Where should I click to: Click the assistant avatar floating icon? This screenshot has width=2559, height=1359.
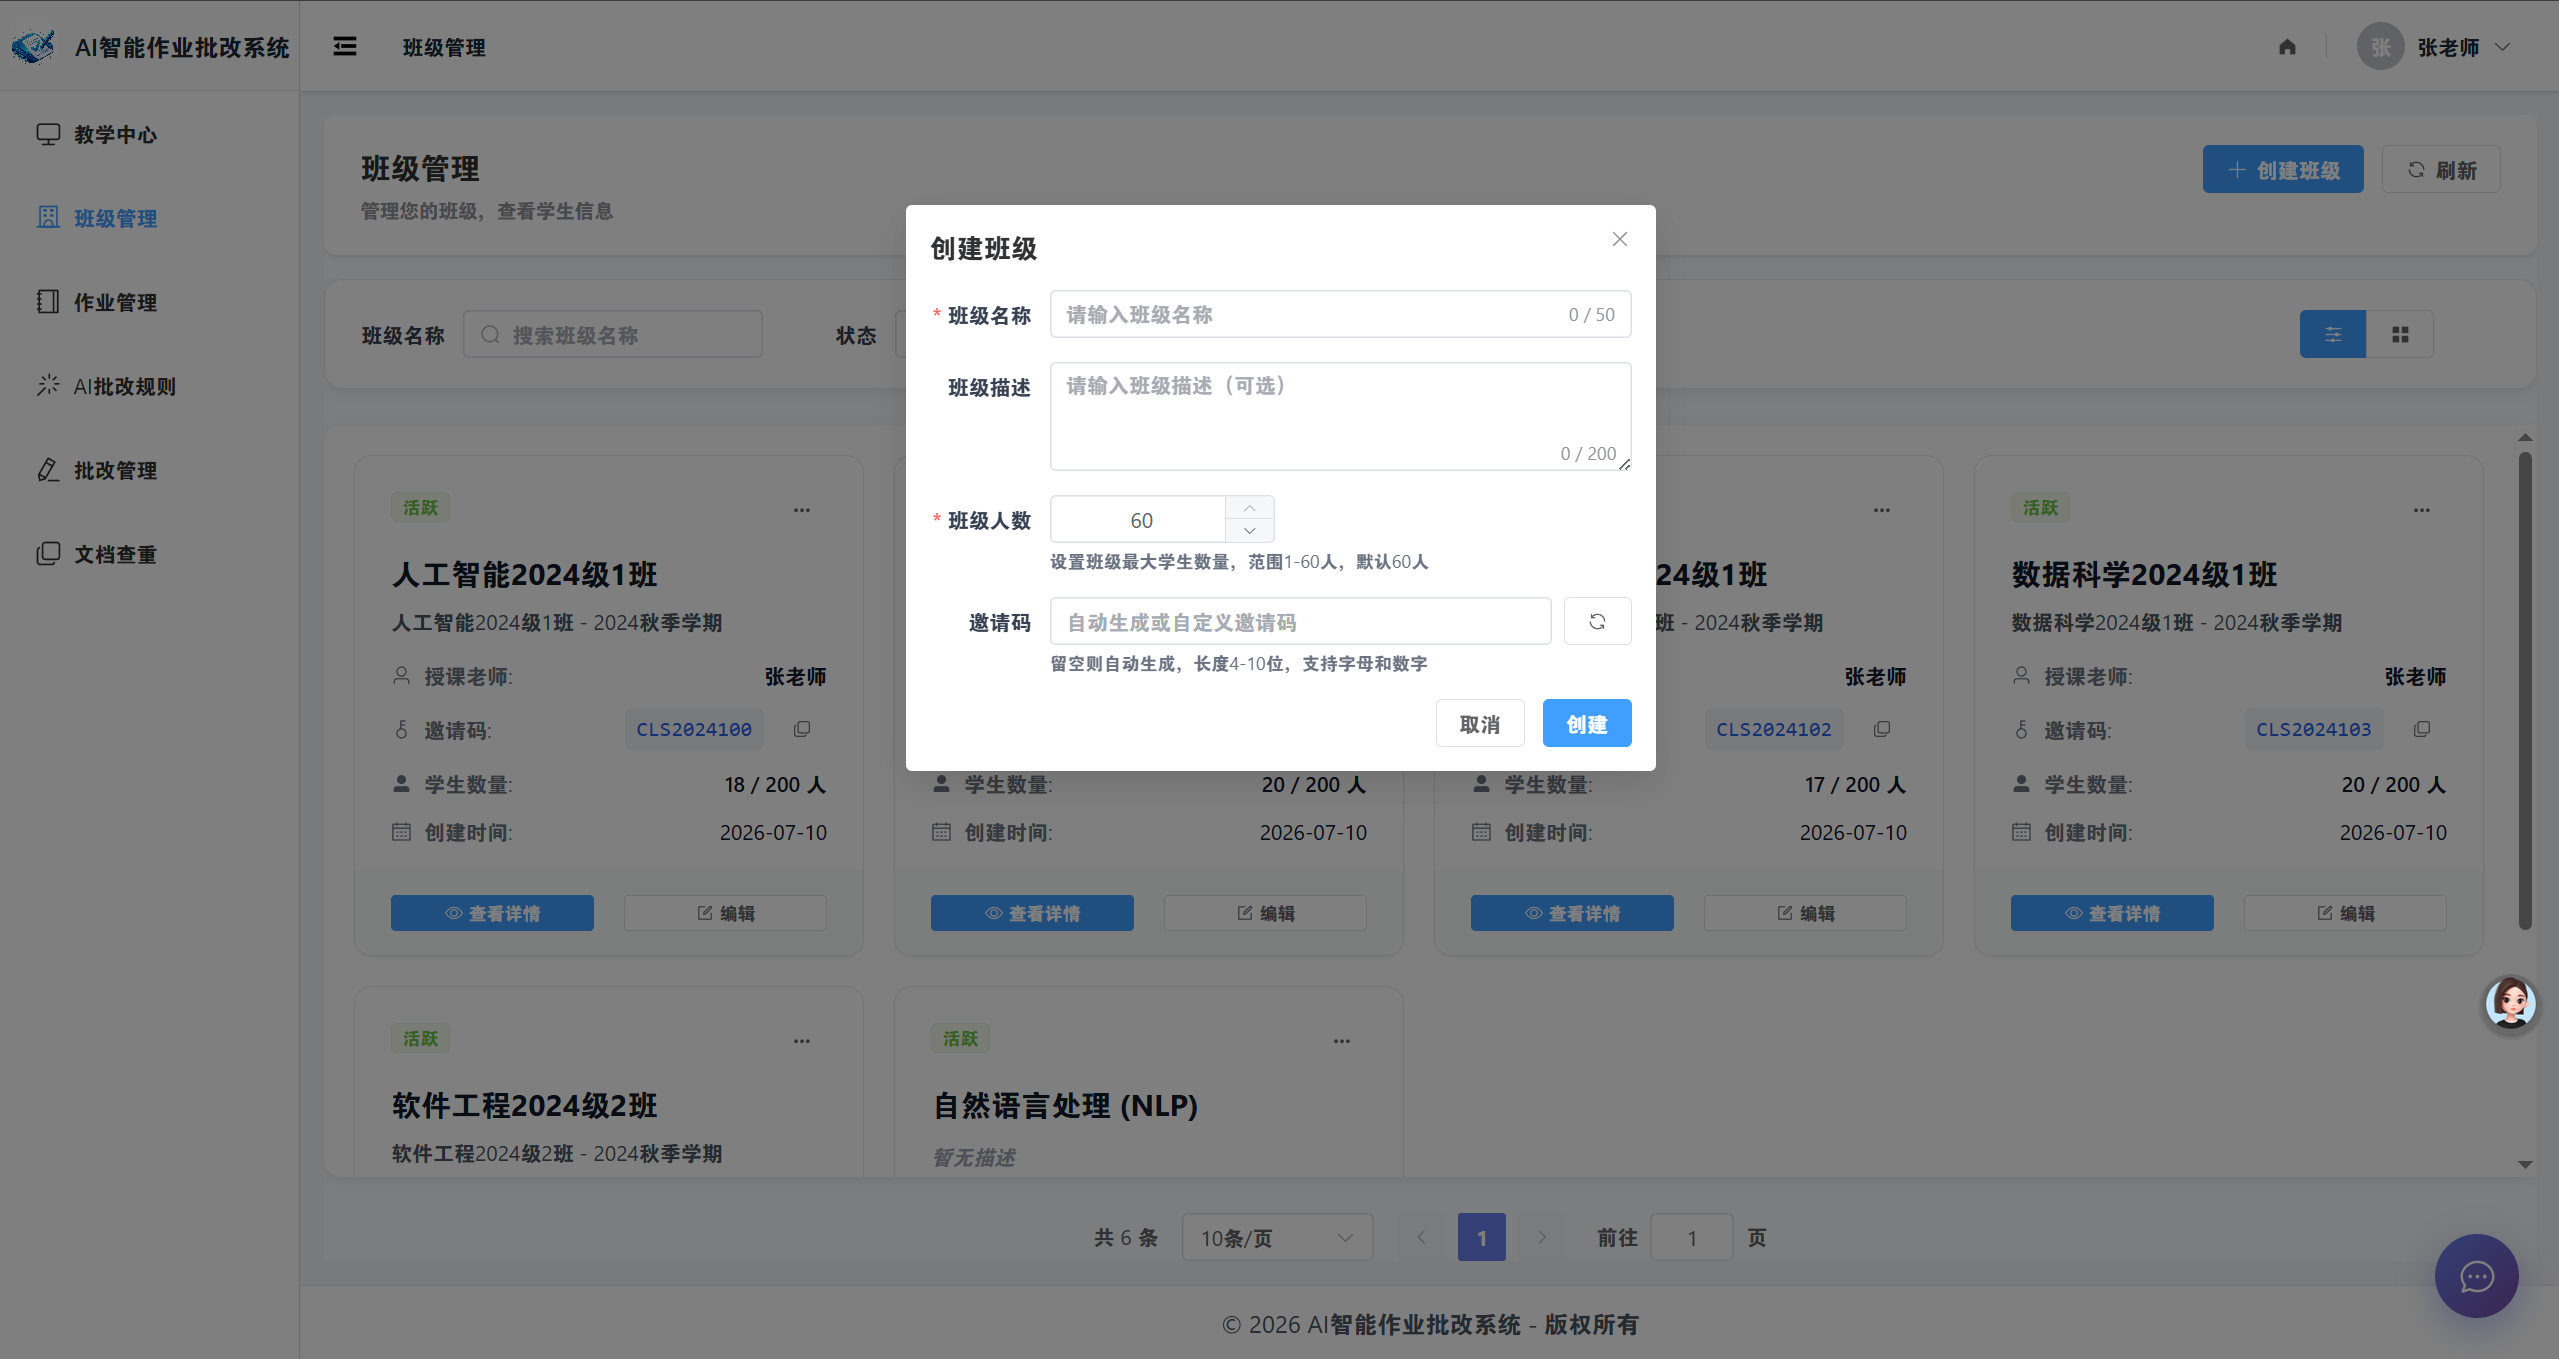coord(2510,1003)
